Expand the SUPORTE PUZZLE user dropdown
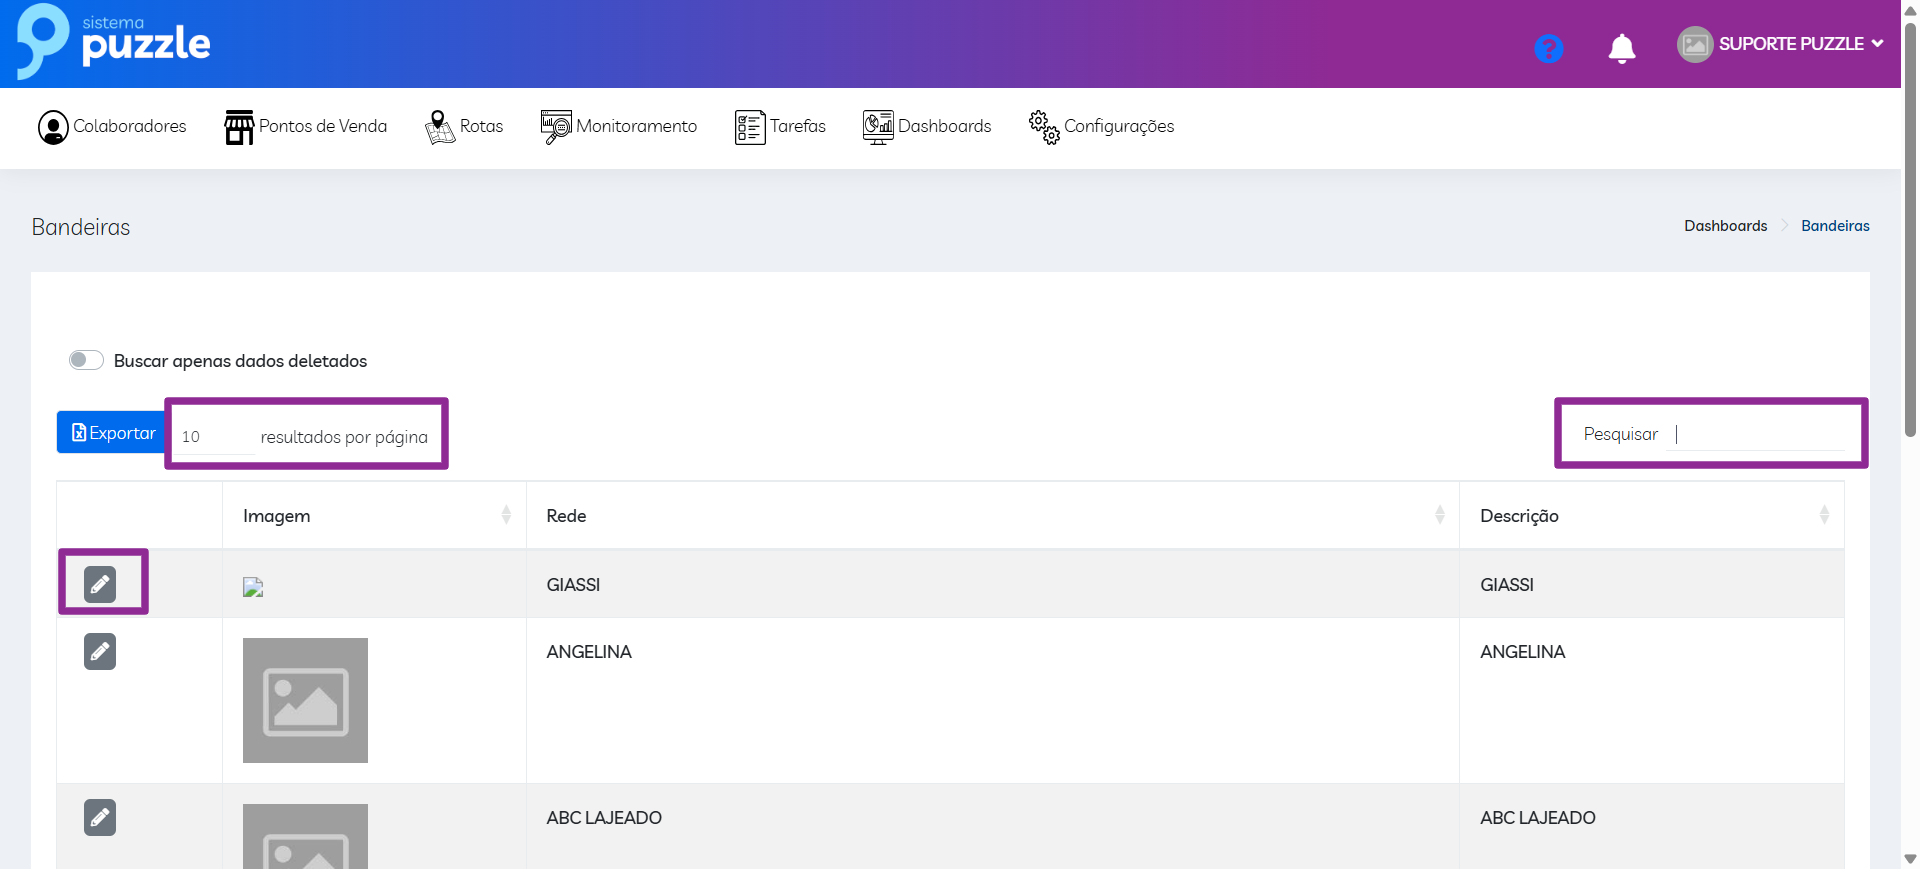Viewport: 1920px width, 869px height. click(1877, 44)
